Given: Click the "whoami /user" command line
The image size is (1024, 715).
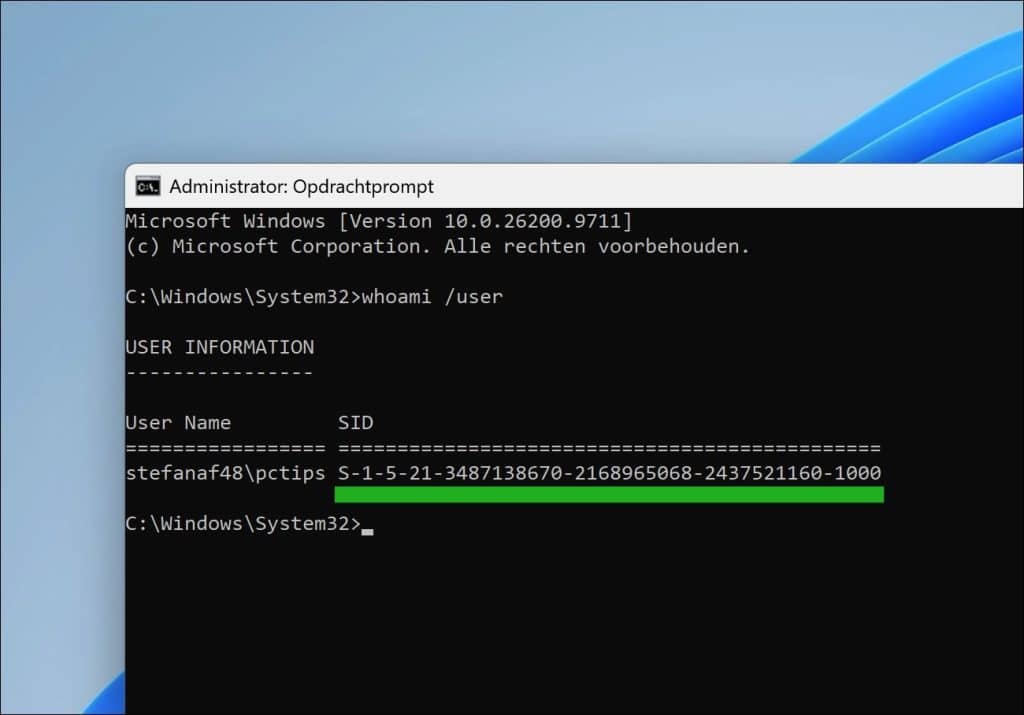Looking at the screenshot, I should [314, 297].
